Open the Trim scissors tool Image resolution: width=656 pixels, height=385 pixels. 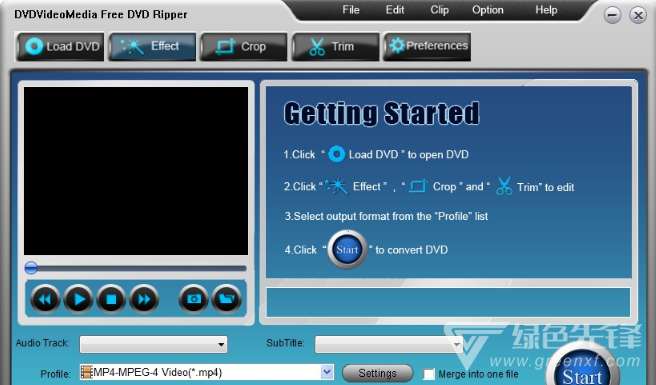pos(336,46)
